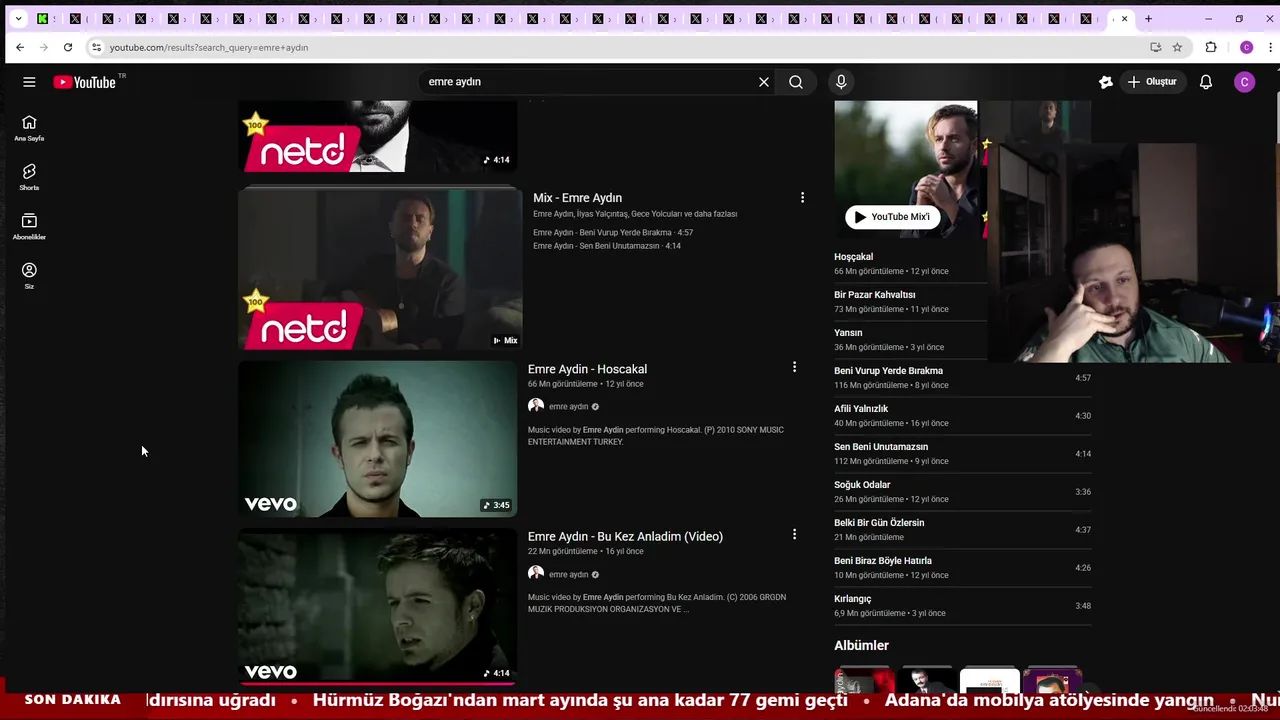
Task: Open the Oluştur create button
Action: click(x=1153, y=82)
